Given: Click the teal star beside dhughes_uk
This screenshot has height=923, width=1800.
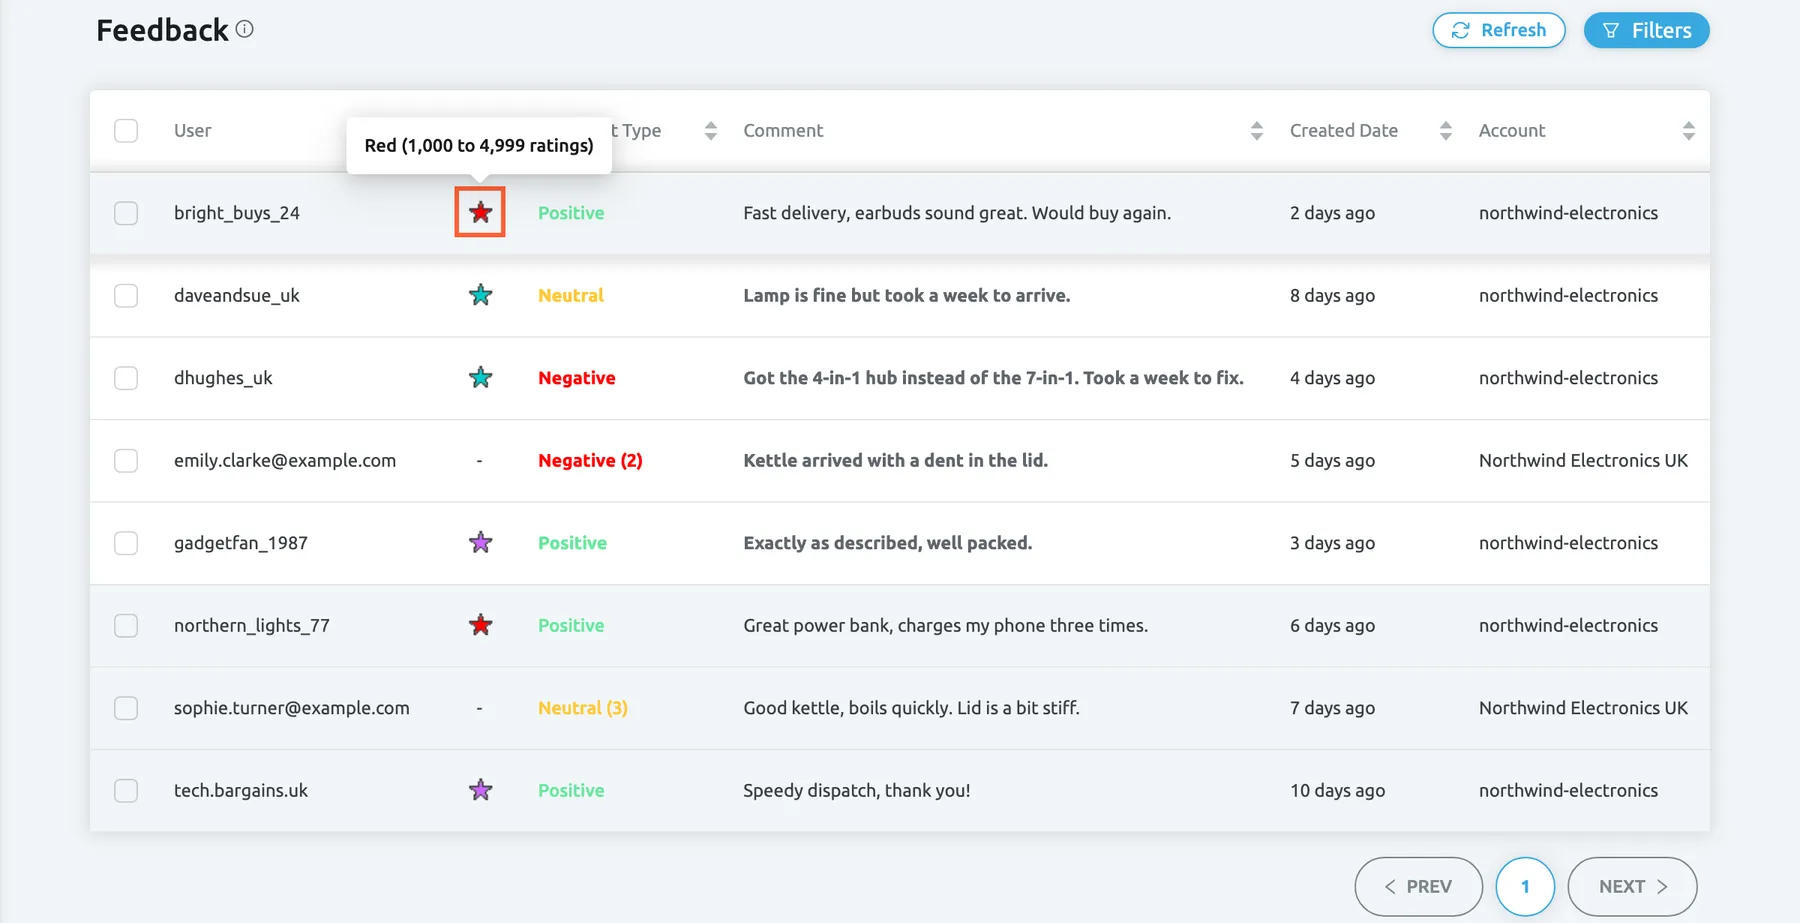Looking at the screenshot, I should coord(480,377).
